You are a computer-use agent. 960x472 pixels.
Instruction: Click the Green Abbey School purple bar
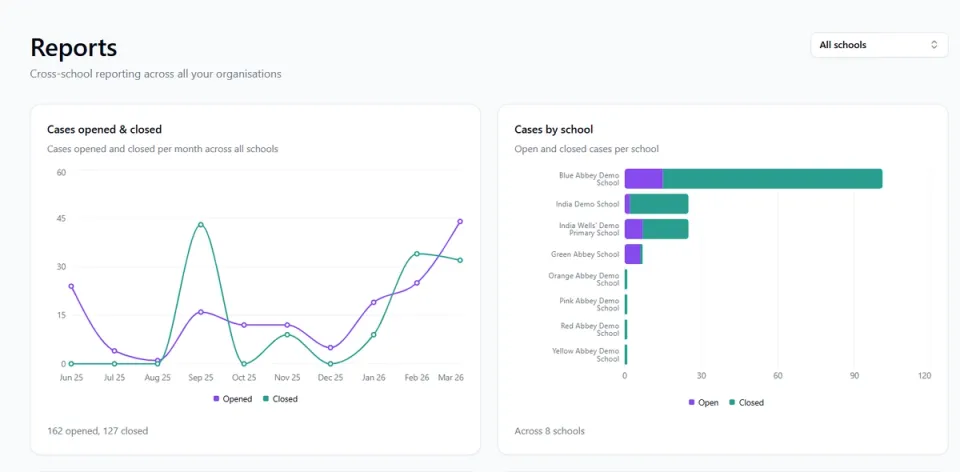pos(632,254)
